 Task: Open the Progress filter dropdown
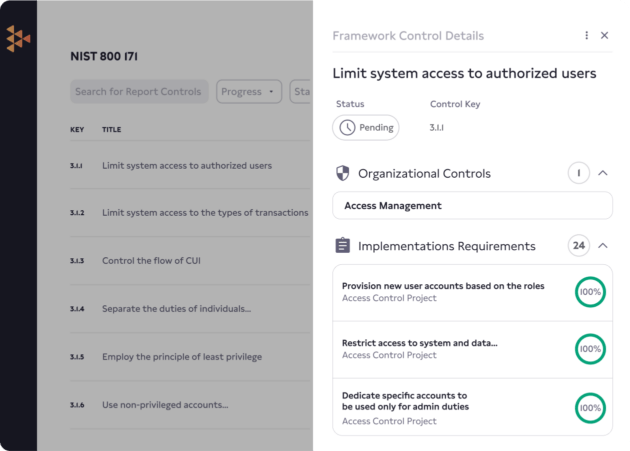pyautogui.click(x=248, y=92)
